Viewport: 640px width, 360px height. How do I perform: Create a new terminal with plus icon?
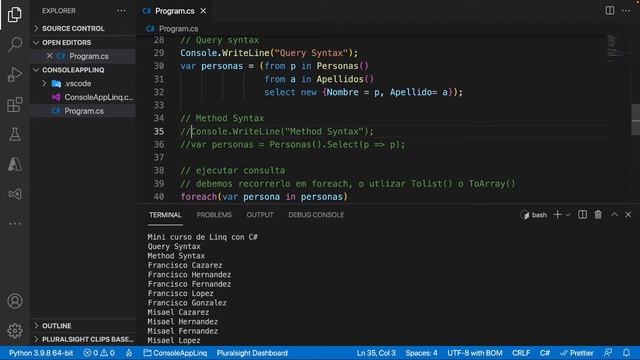[557, 215]
